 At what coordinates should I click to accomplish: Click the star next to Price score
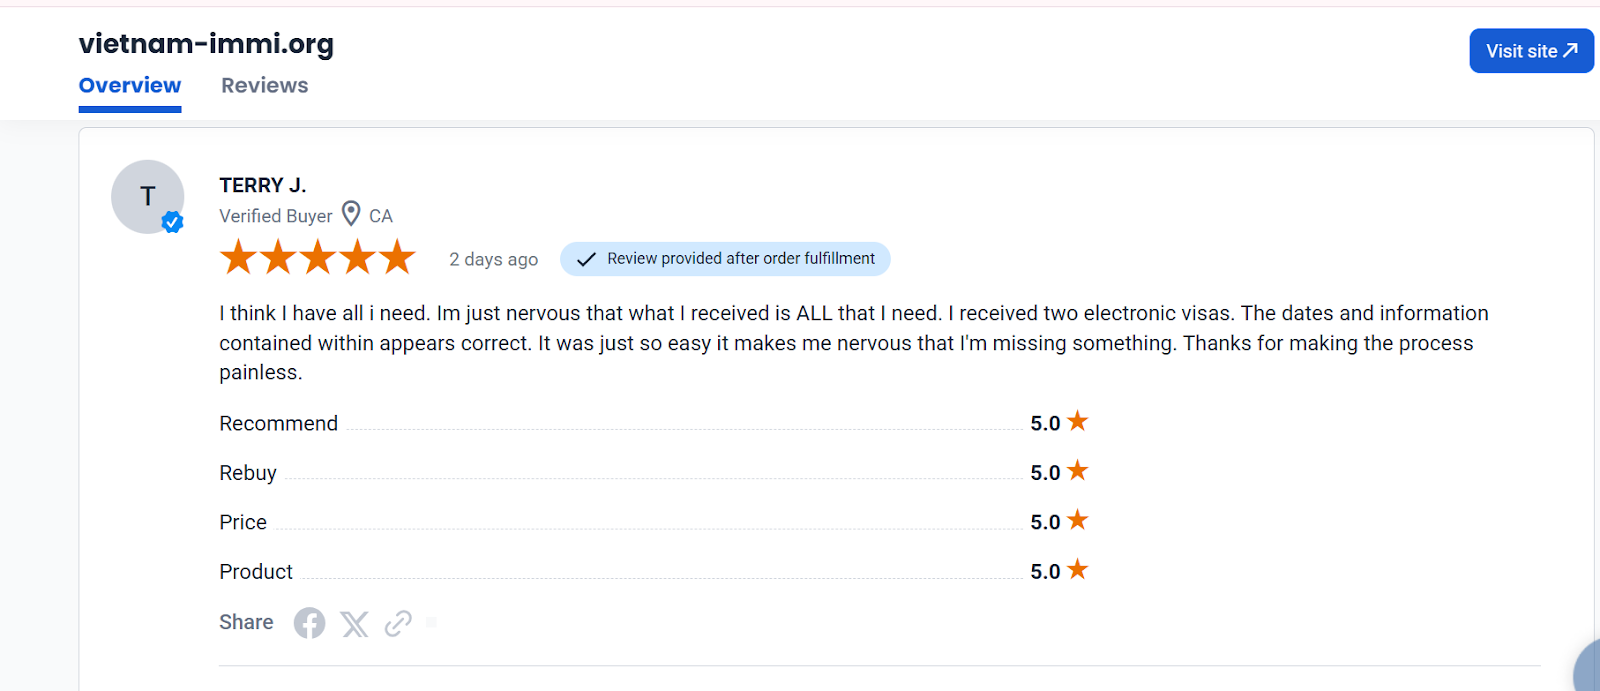point(1077,520)
